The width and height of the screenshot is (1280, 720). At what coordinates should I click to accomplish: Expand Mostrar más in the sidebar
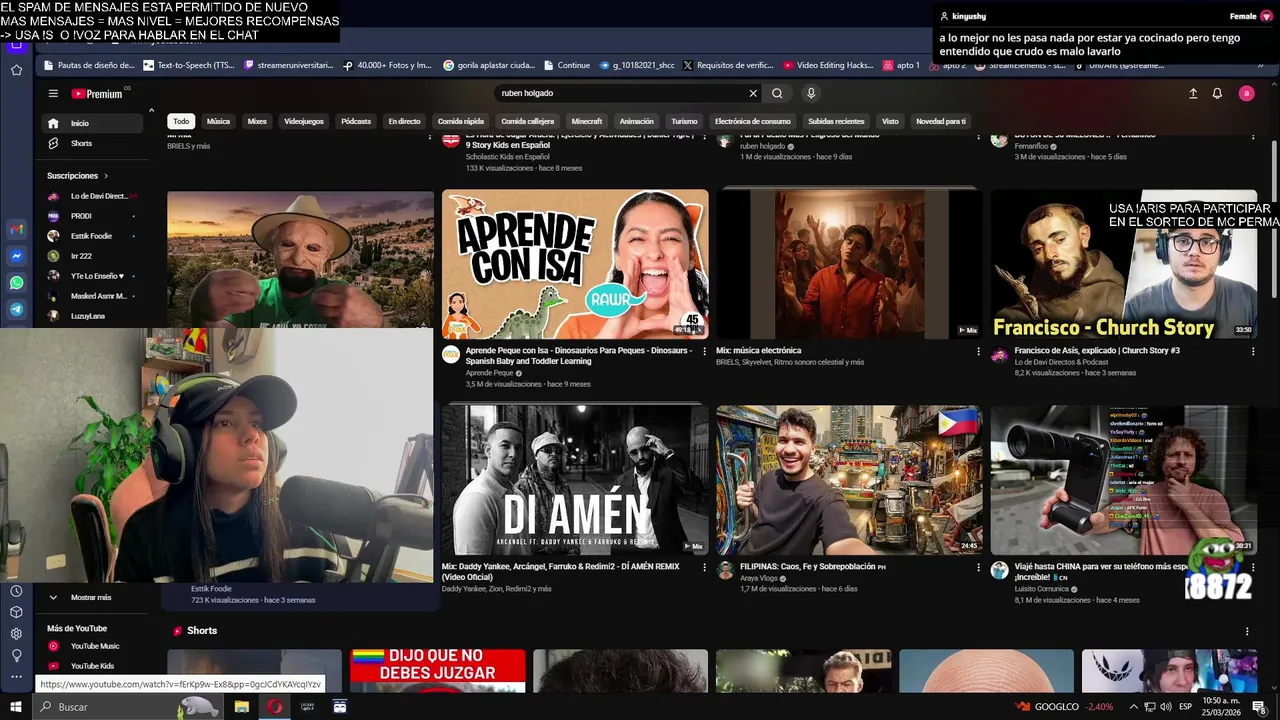point(91,597)
